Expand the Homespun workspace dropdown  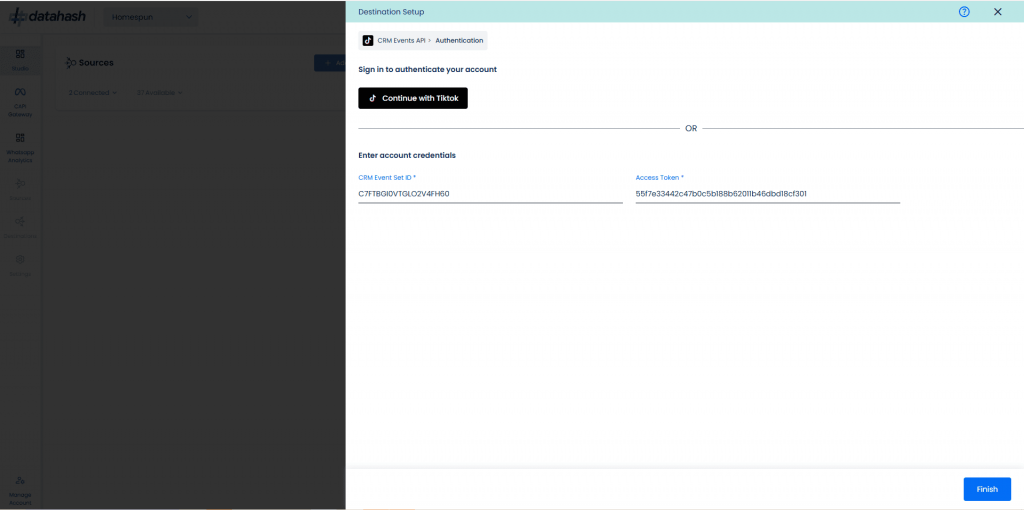[x=150, y=17]
